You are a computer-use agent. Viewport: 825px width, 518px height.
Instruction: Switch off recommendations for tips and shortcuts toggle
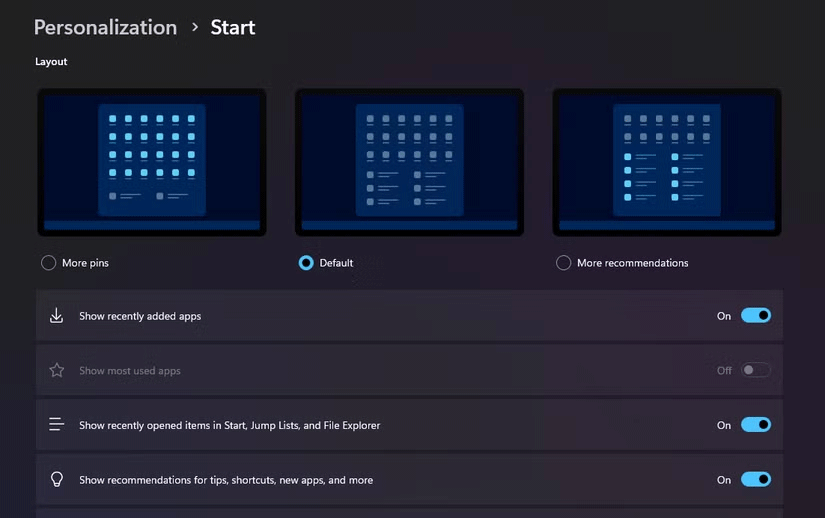pos(755,480)
